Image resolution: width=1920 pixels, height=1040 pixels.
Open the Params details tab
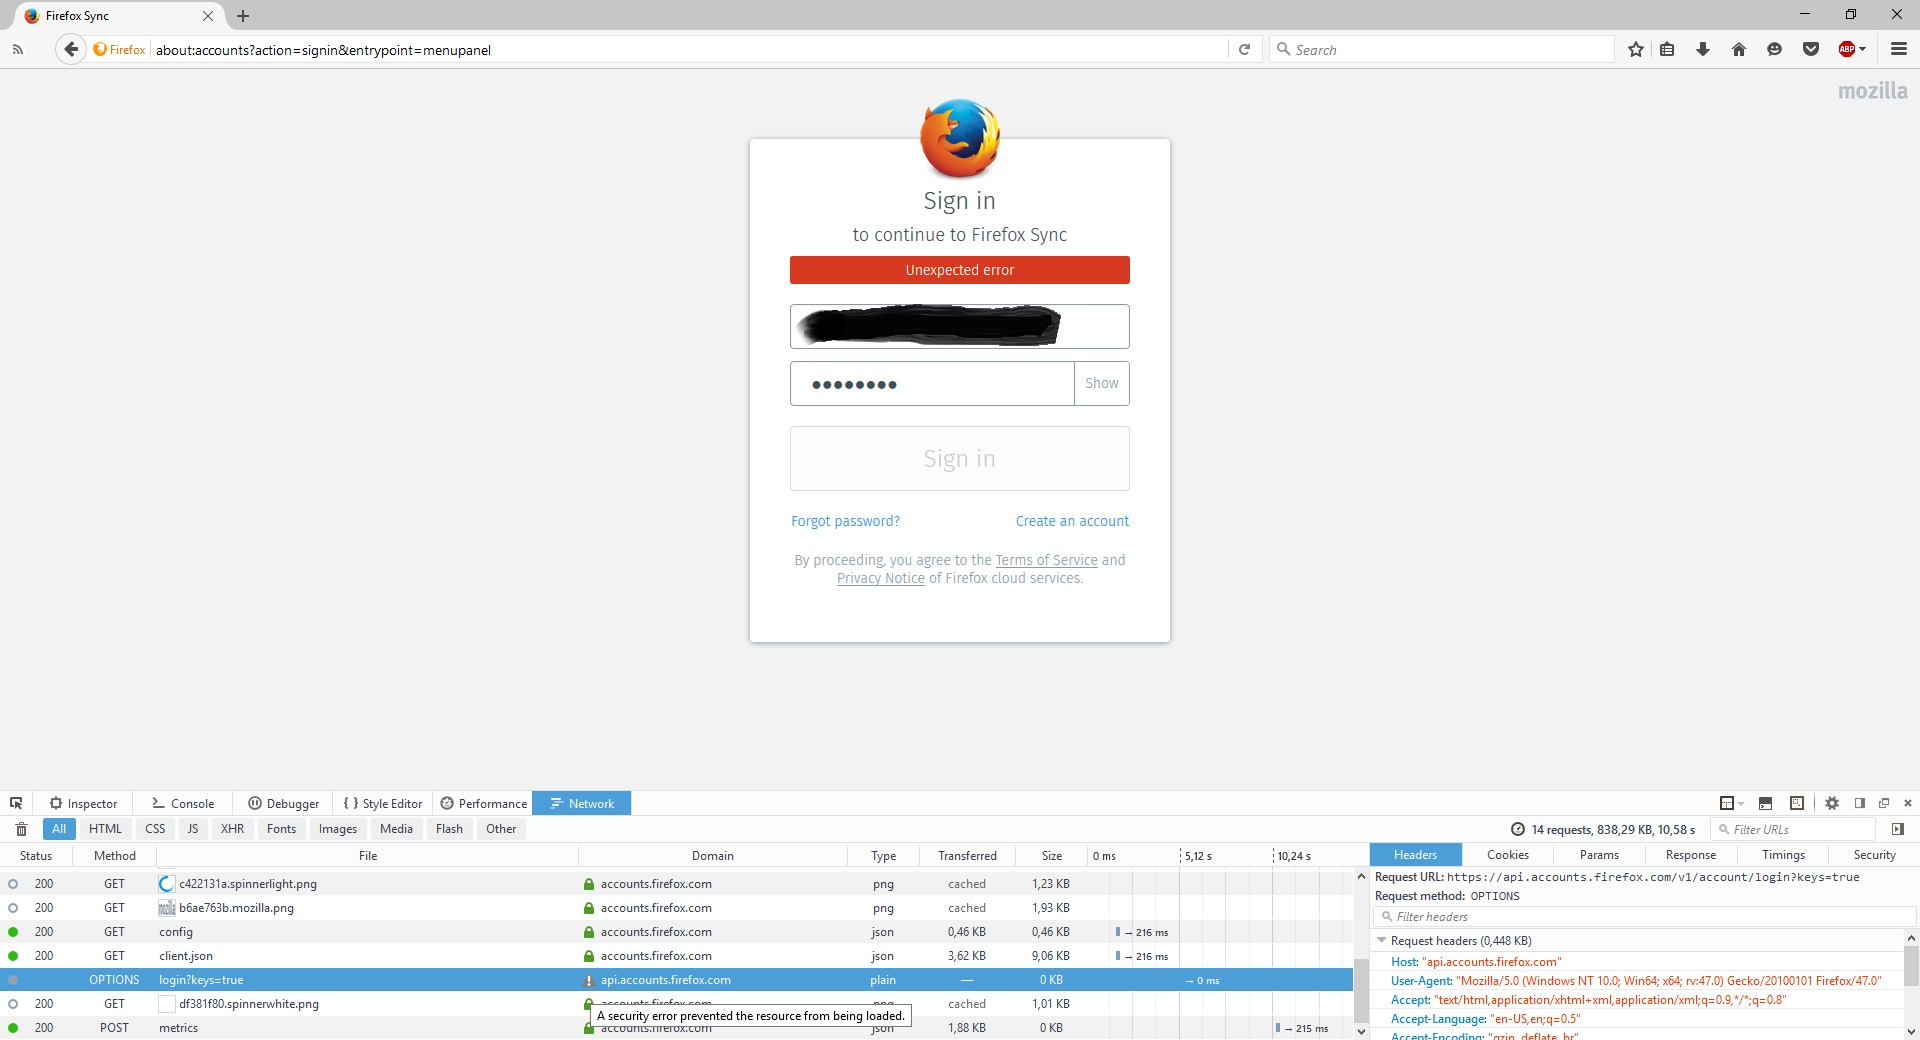pyautogui.click(x=1599, y=855)
